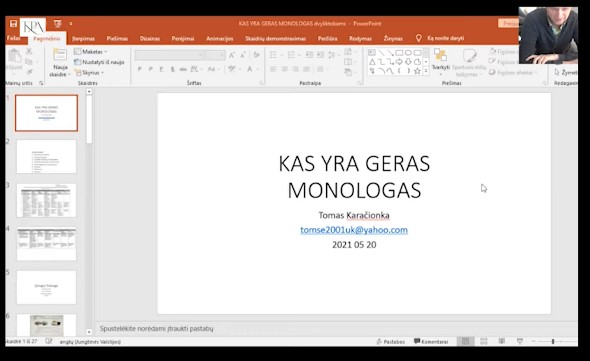Click the font color A button
Viewport: 590px width, 361px height.
[x=251, y=69]
